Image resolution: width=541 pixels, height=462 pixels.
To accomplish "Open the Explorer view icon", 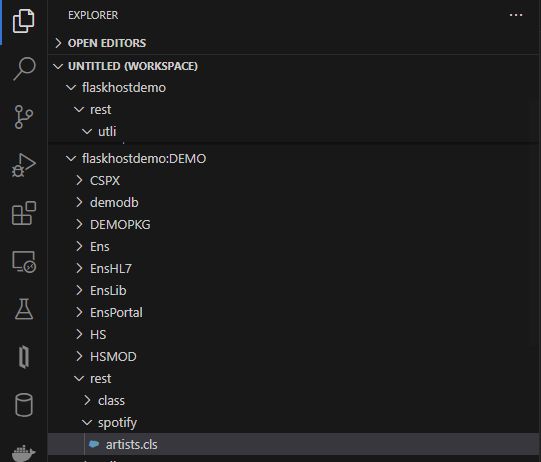I will [x=23, y=21].
